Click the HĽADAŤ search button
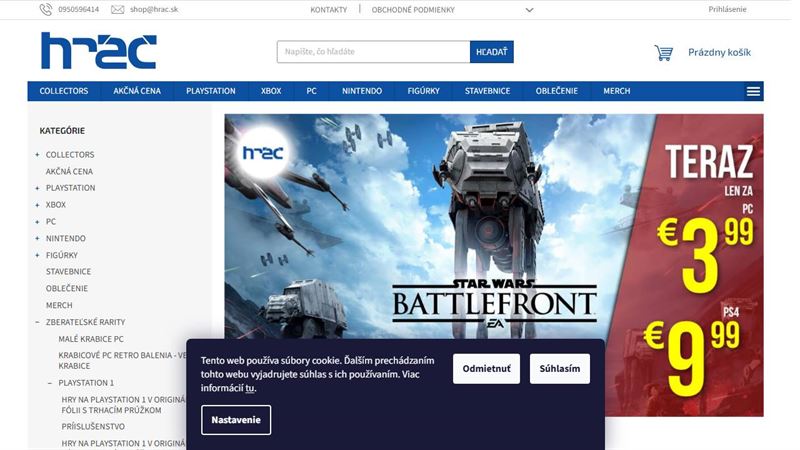800x450 pixels. (x=491, y=52)
